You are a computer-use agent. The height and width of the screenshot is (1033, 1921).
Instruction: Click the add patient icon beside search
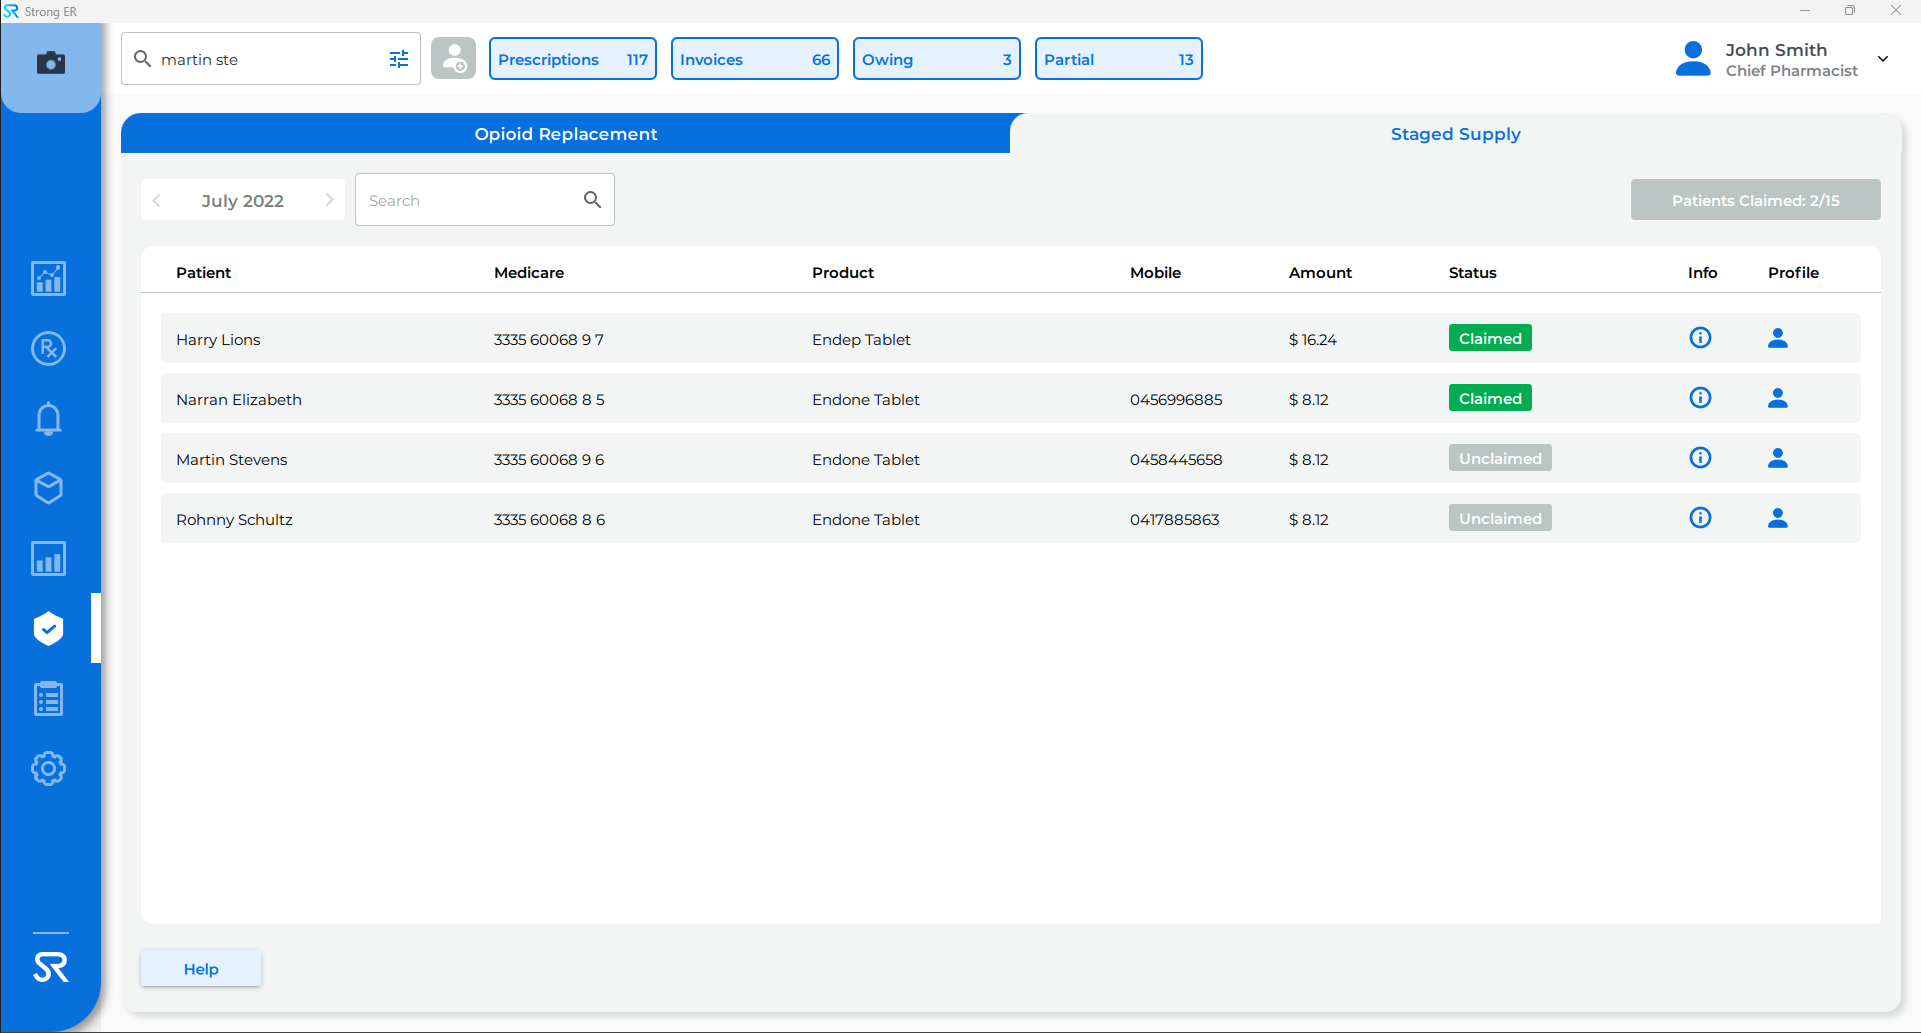tap(453, 58)
